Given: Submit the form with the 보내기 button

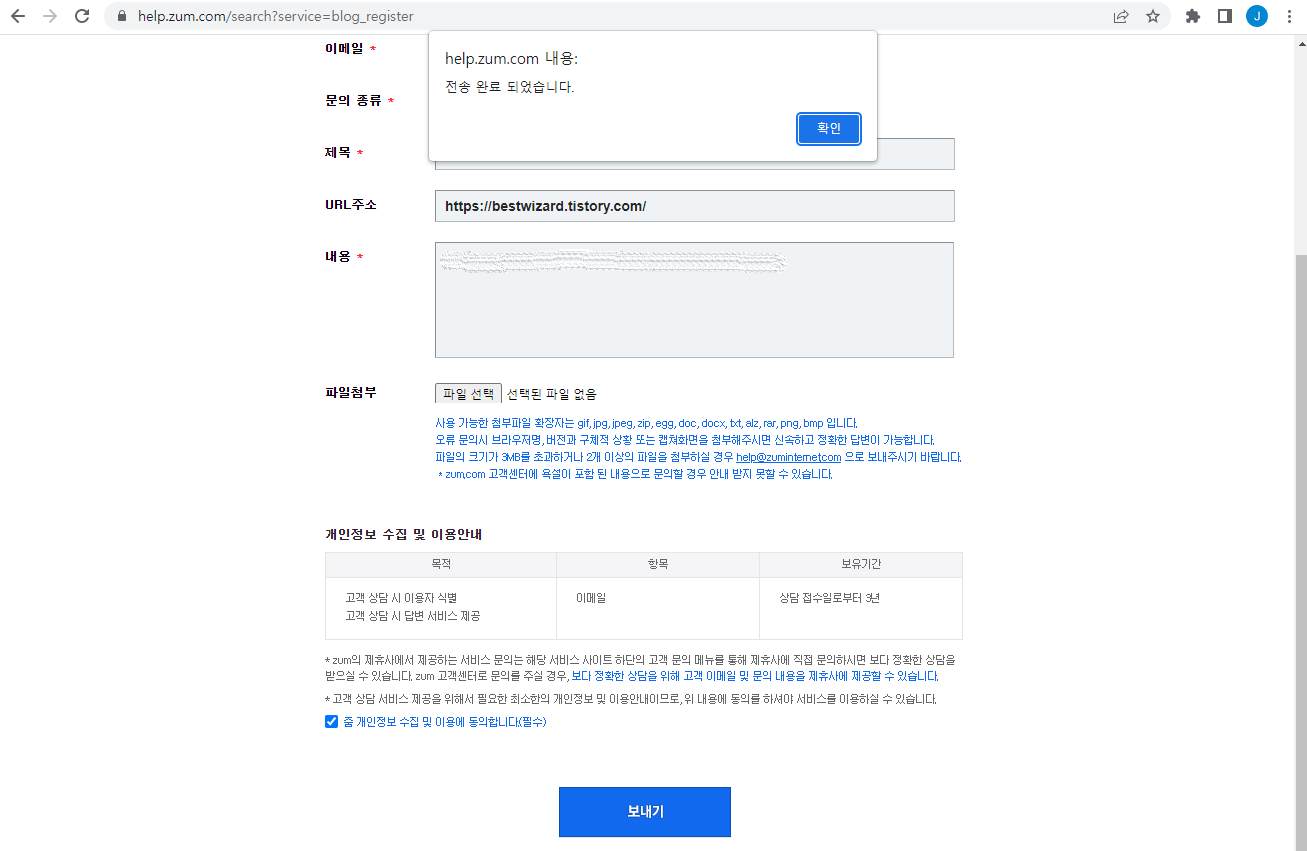Looking at the screenshot, I should click(x=644, y=812).
